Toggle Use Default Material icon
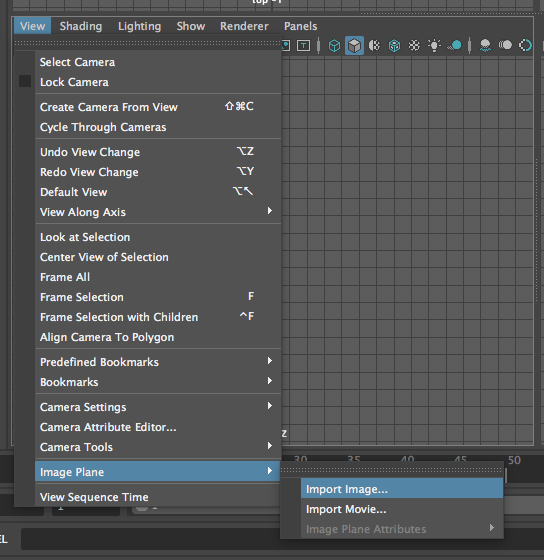 coord(374,46)
